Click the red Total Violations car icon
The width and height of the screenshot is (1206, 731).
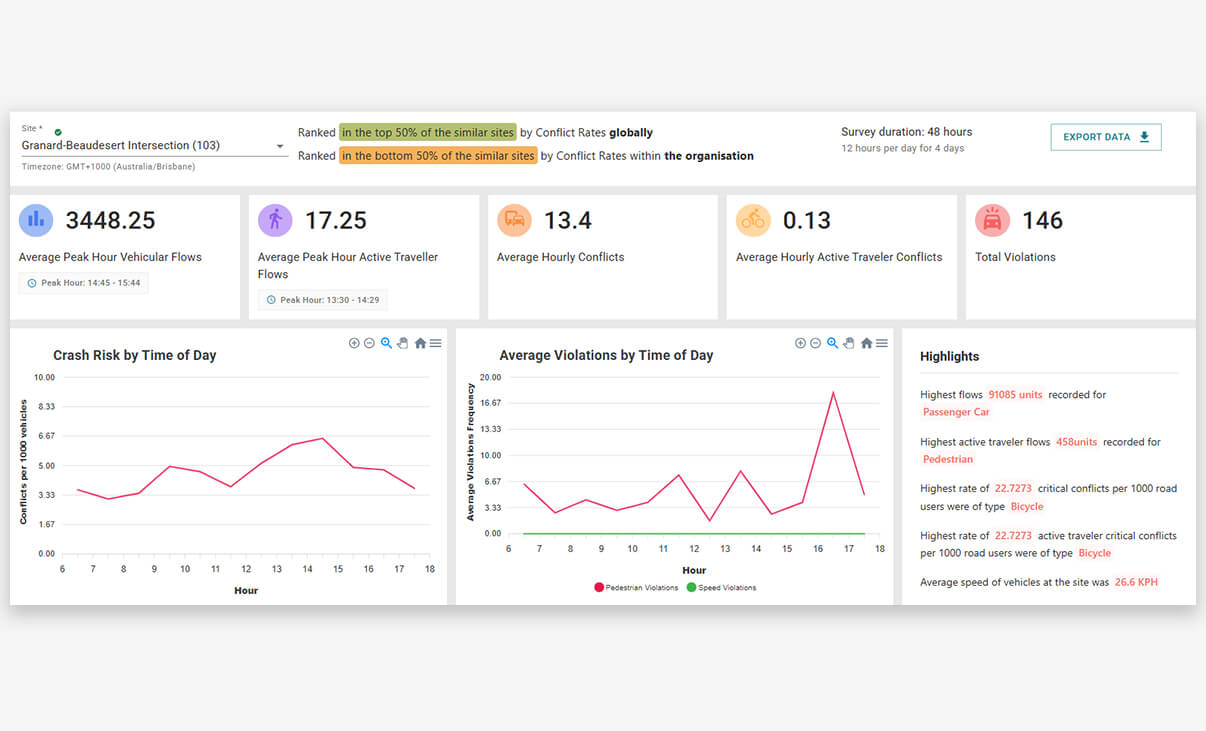[992, 220]
